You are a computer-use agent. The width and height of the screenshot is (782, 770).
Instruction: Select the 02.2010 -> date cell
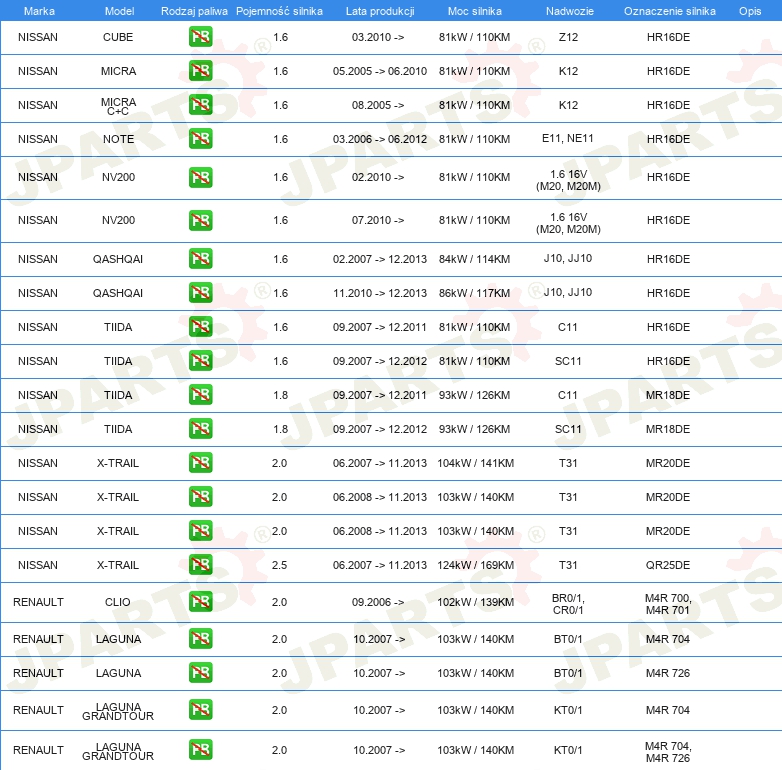tap(378, 177)
